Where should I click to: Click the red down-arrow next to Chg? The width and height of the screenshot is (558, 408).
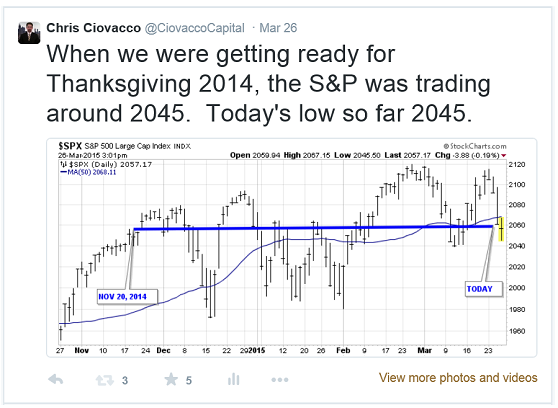coord(504,156)
